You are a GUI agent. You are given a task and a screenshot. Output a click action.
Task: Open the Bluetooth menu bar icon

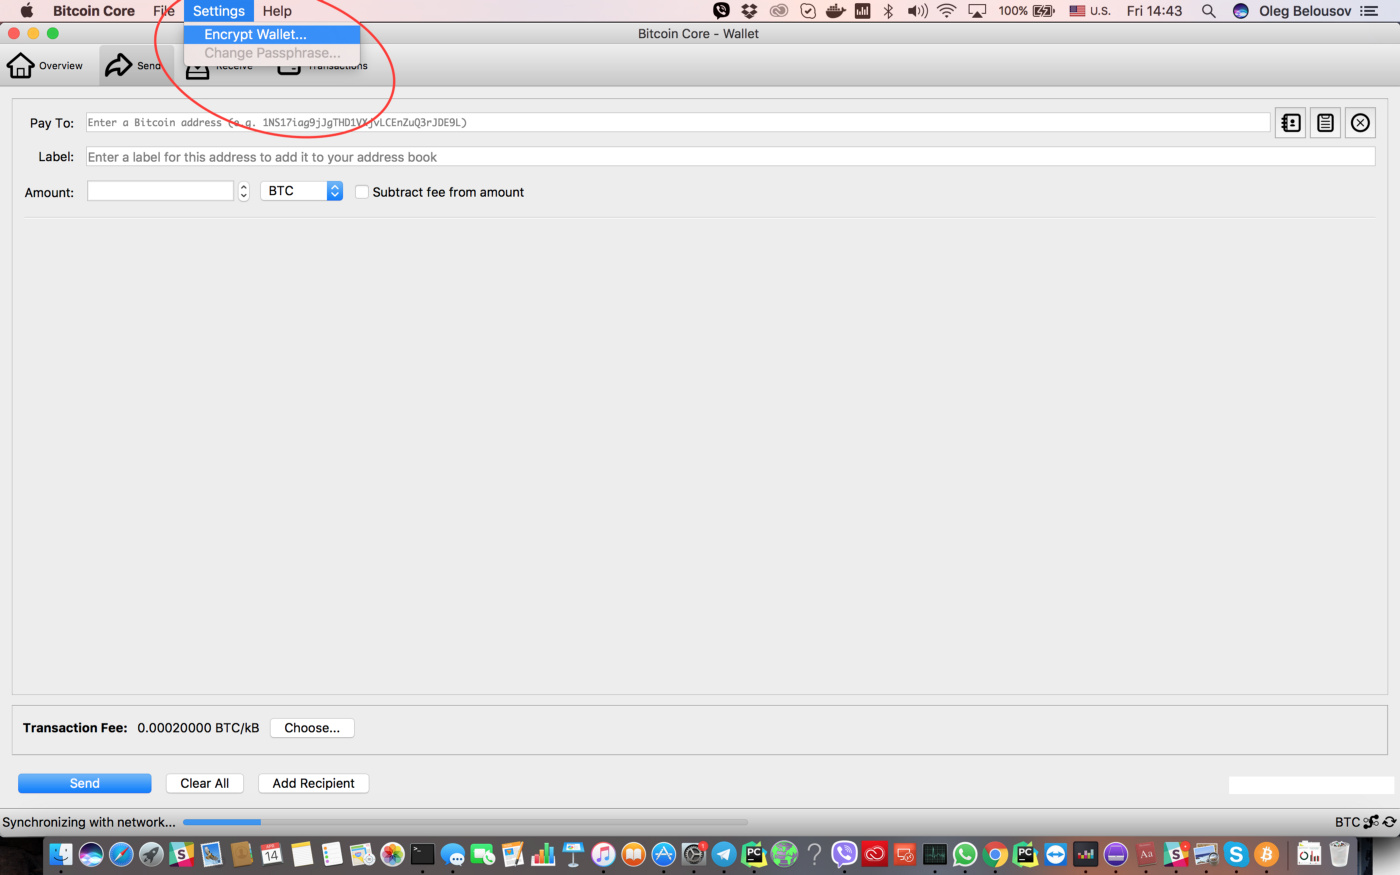tap(888, 11)
